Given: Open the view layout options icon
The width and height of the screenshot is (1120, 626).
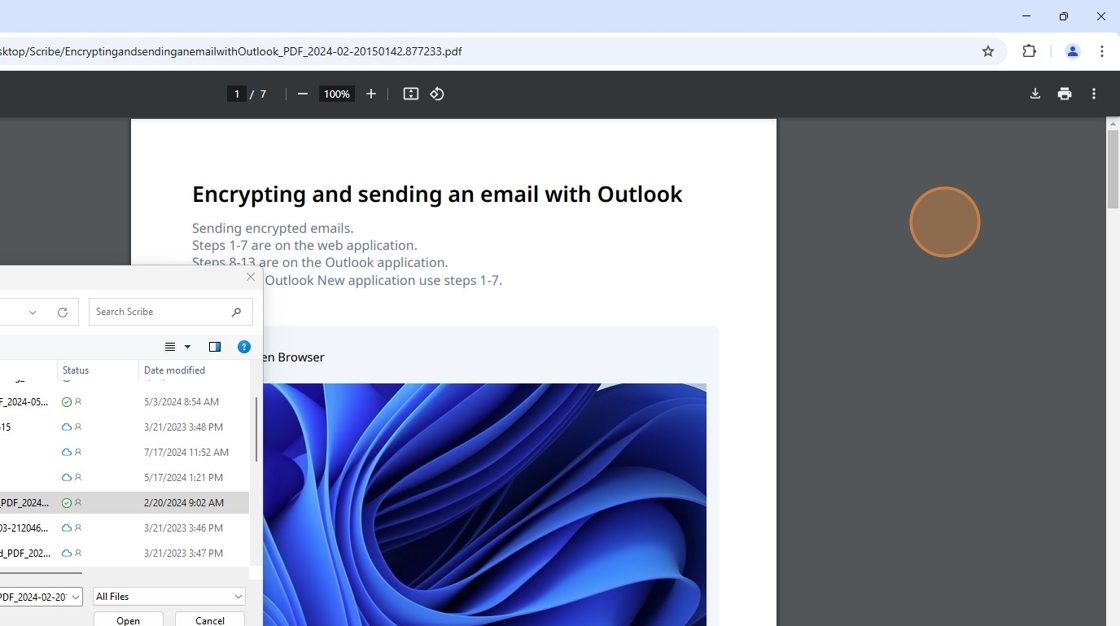Looking at the screenshot, I should tap(170, 347).
